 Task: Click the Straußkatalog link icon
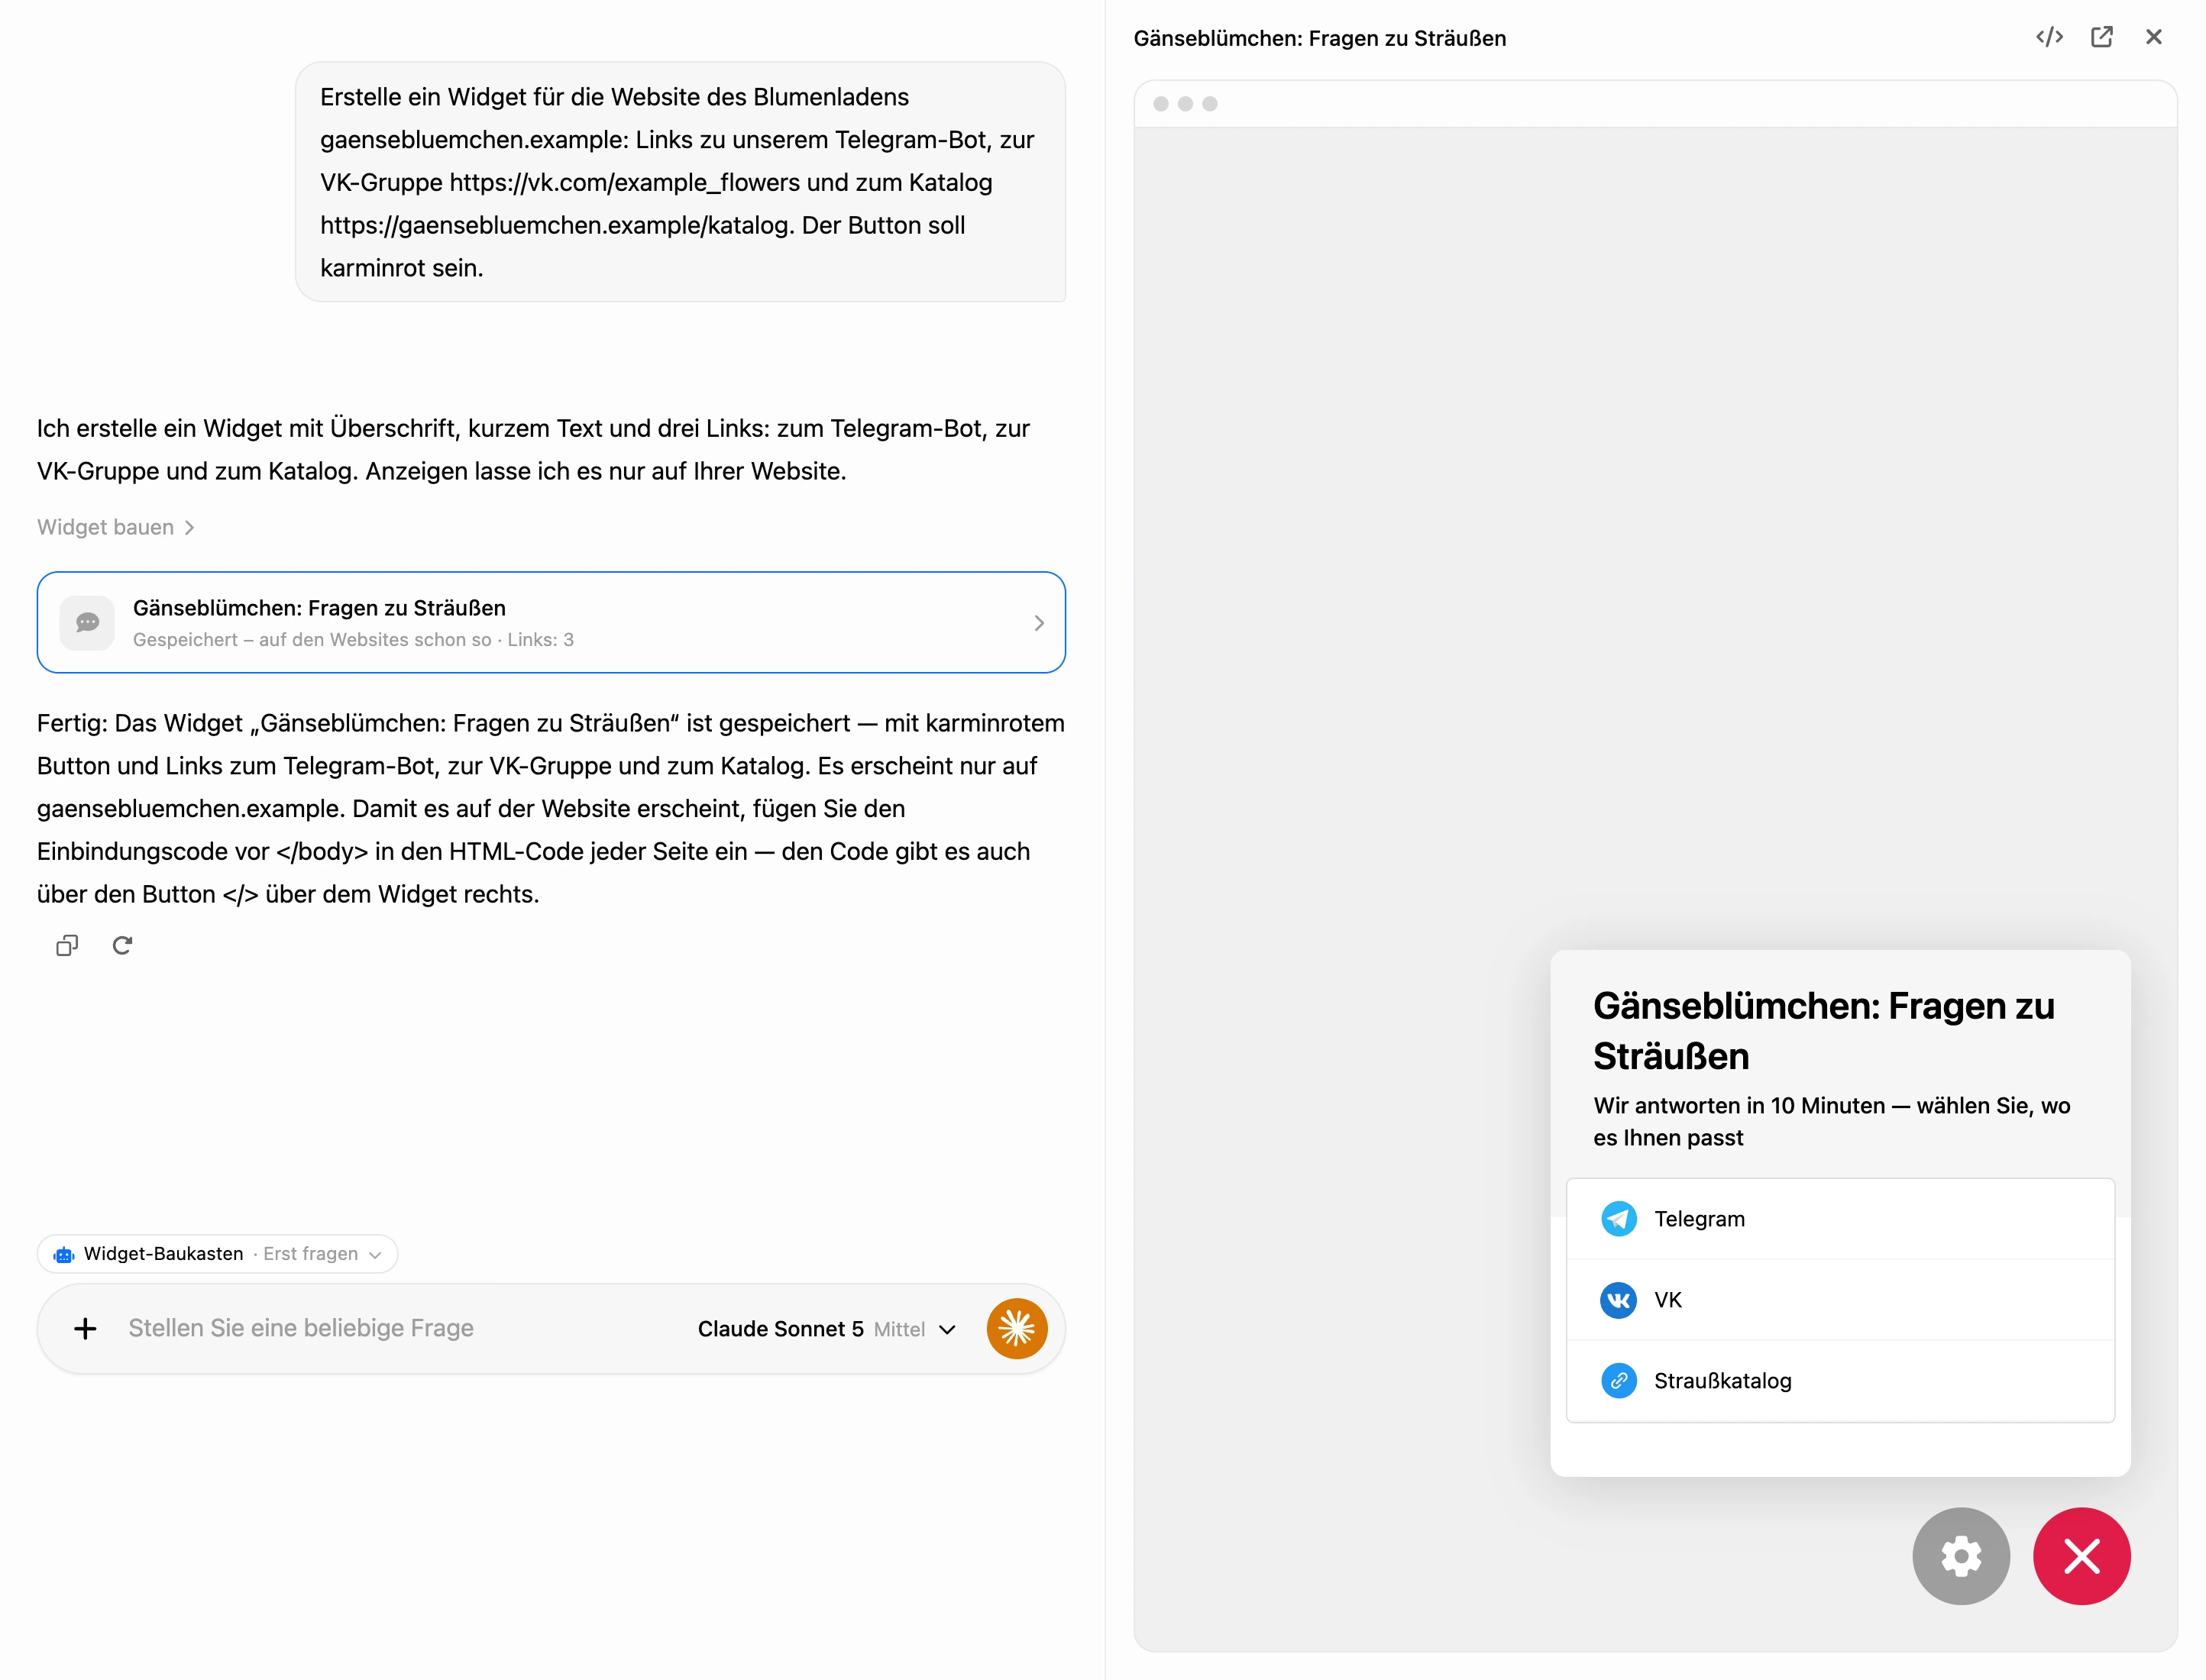click(x=1619, y=1381)
